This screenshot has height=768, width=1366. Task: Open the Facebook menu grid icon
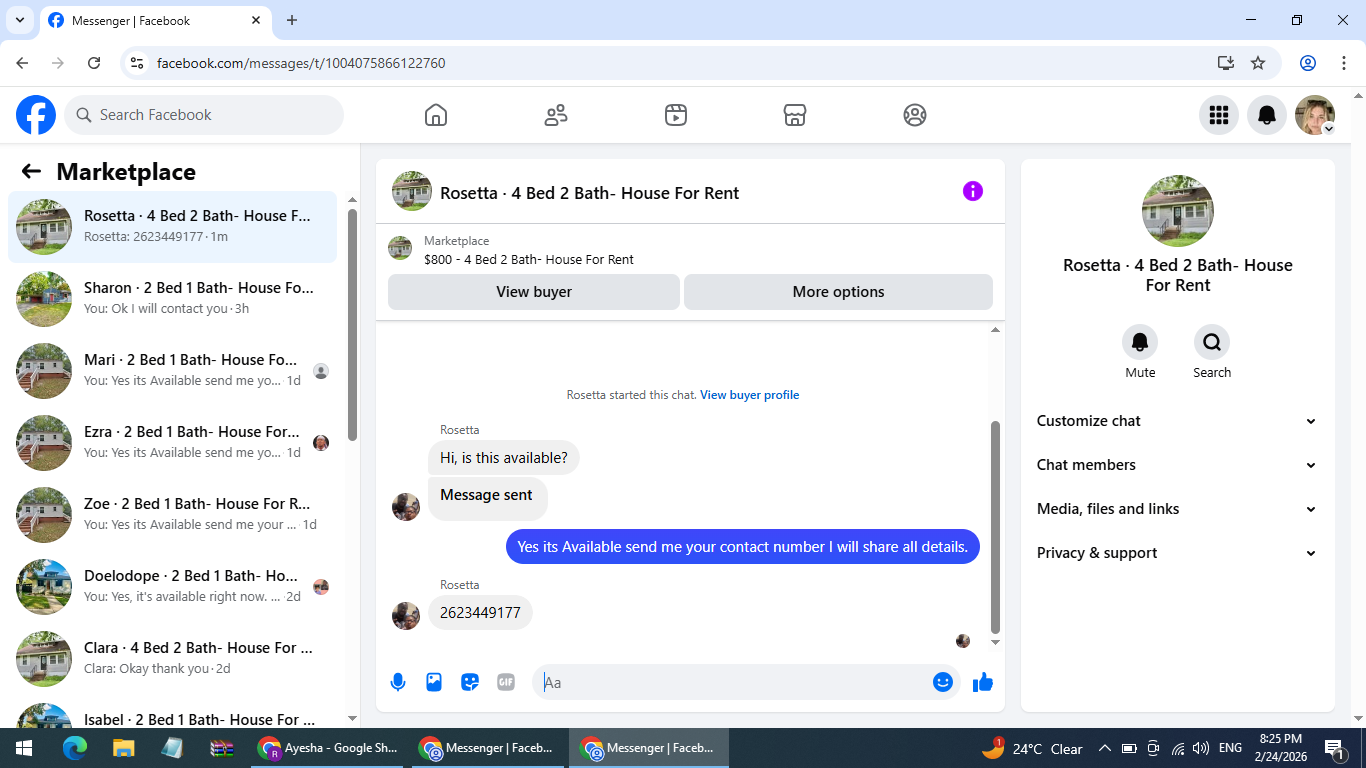1219,115
